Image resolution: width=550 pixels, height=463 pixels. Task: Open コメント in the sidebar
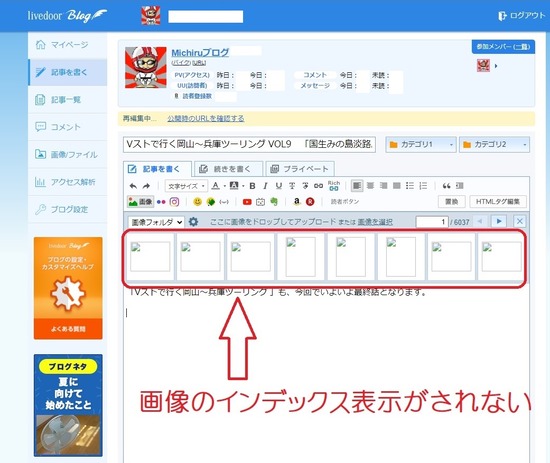[68, 127]
